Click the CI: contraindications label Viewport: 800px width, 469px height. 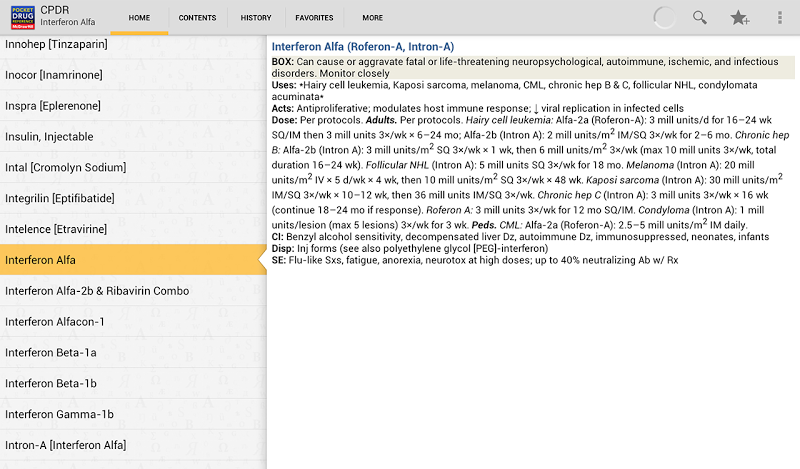pyautogui.click(x=278, y=237)
